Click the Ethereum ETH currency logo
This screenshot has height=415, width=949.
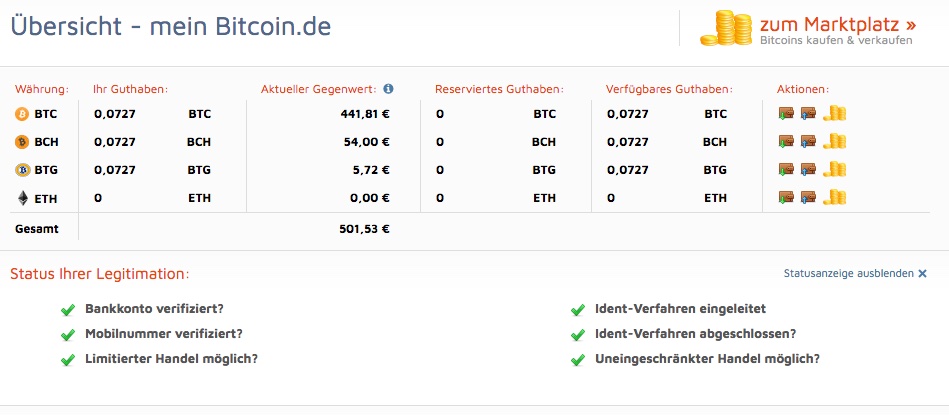tap(22, 198)
